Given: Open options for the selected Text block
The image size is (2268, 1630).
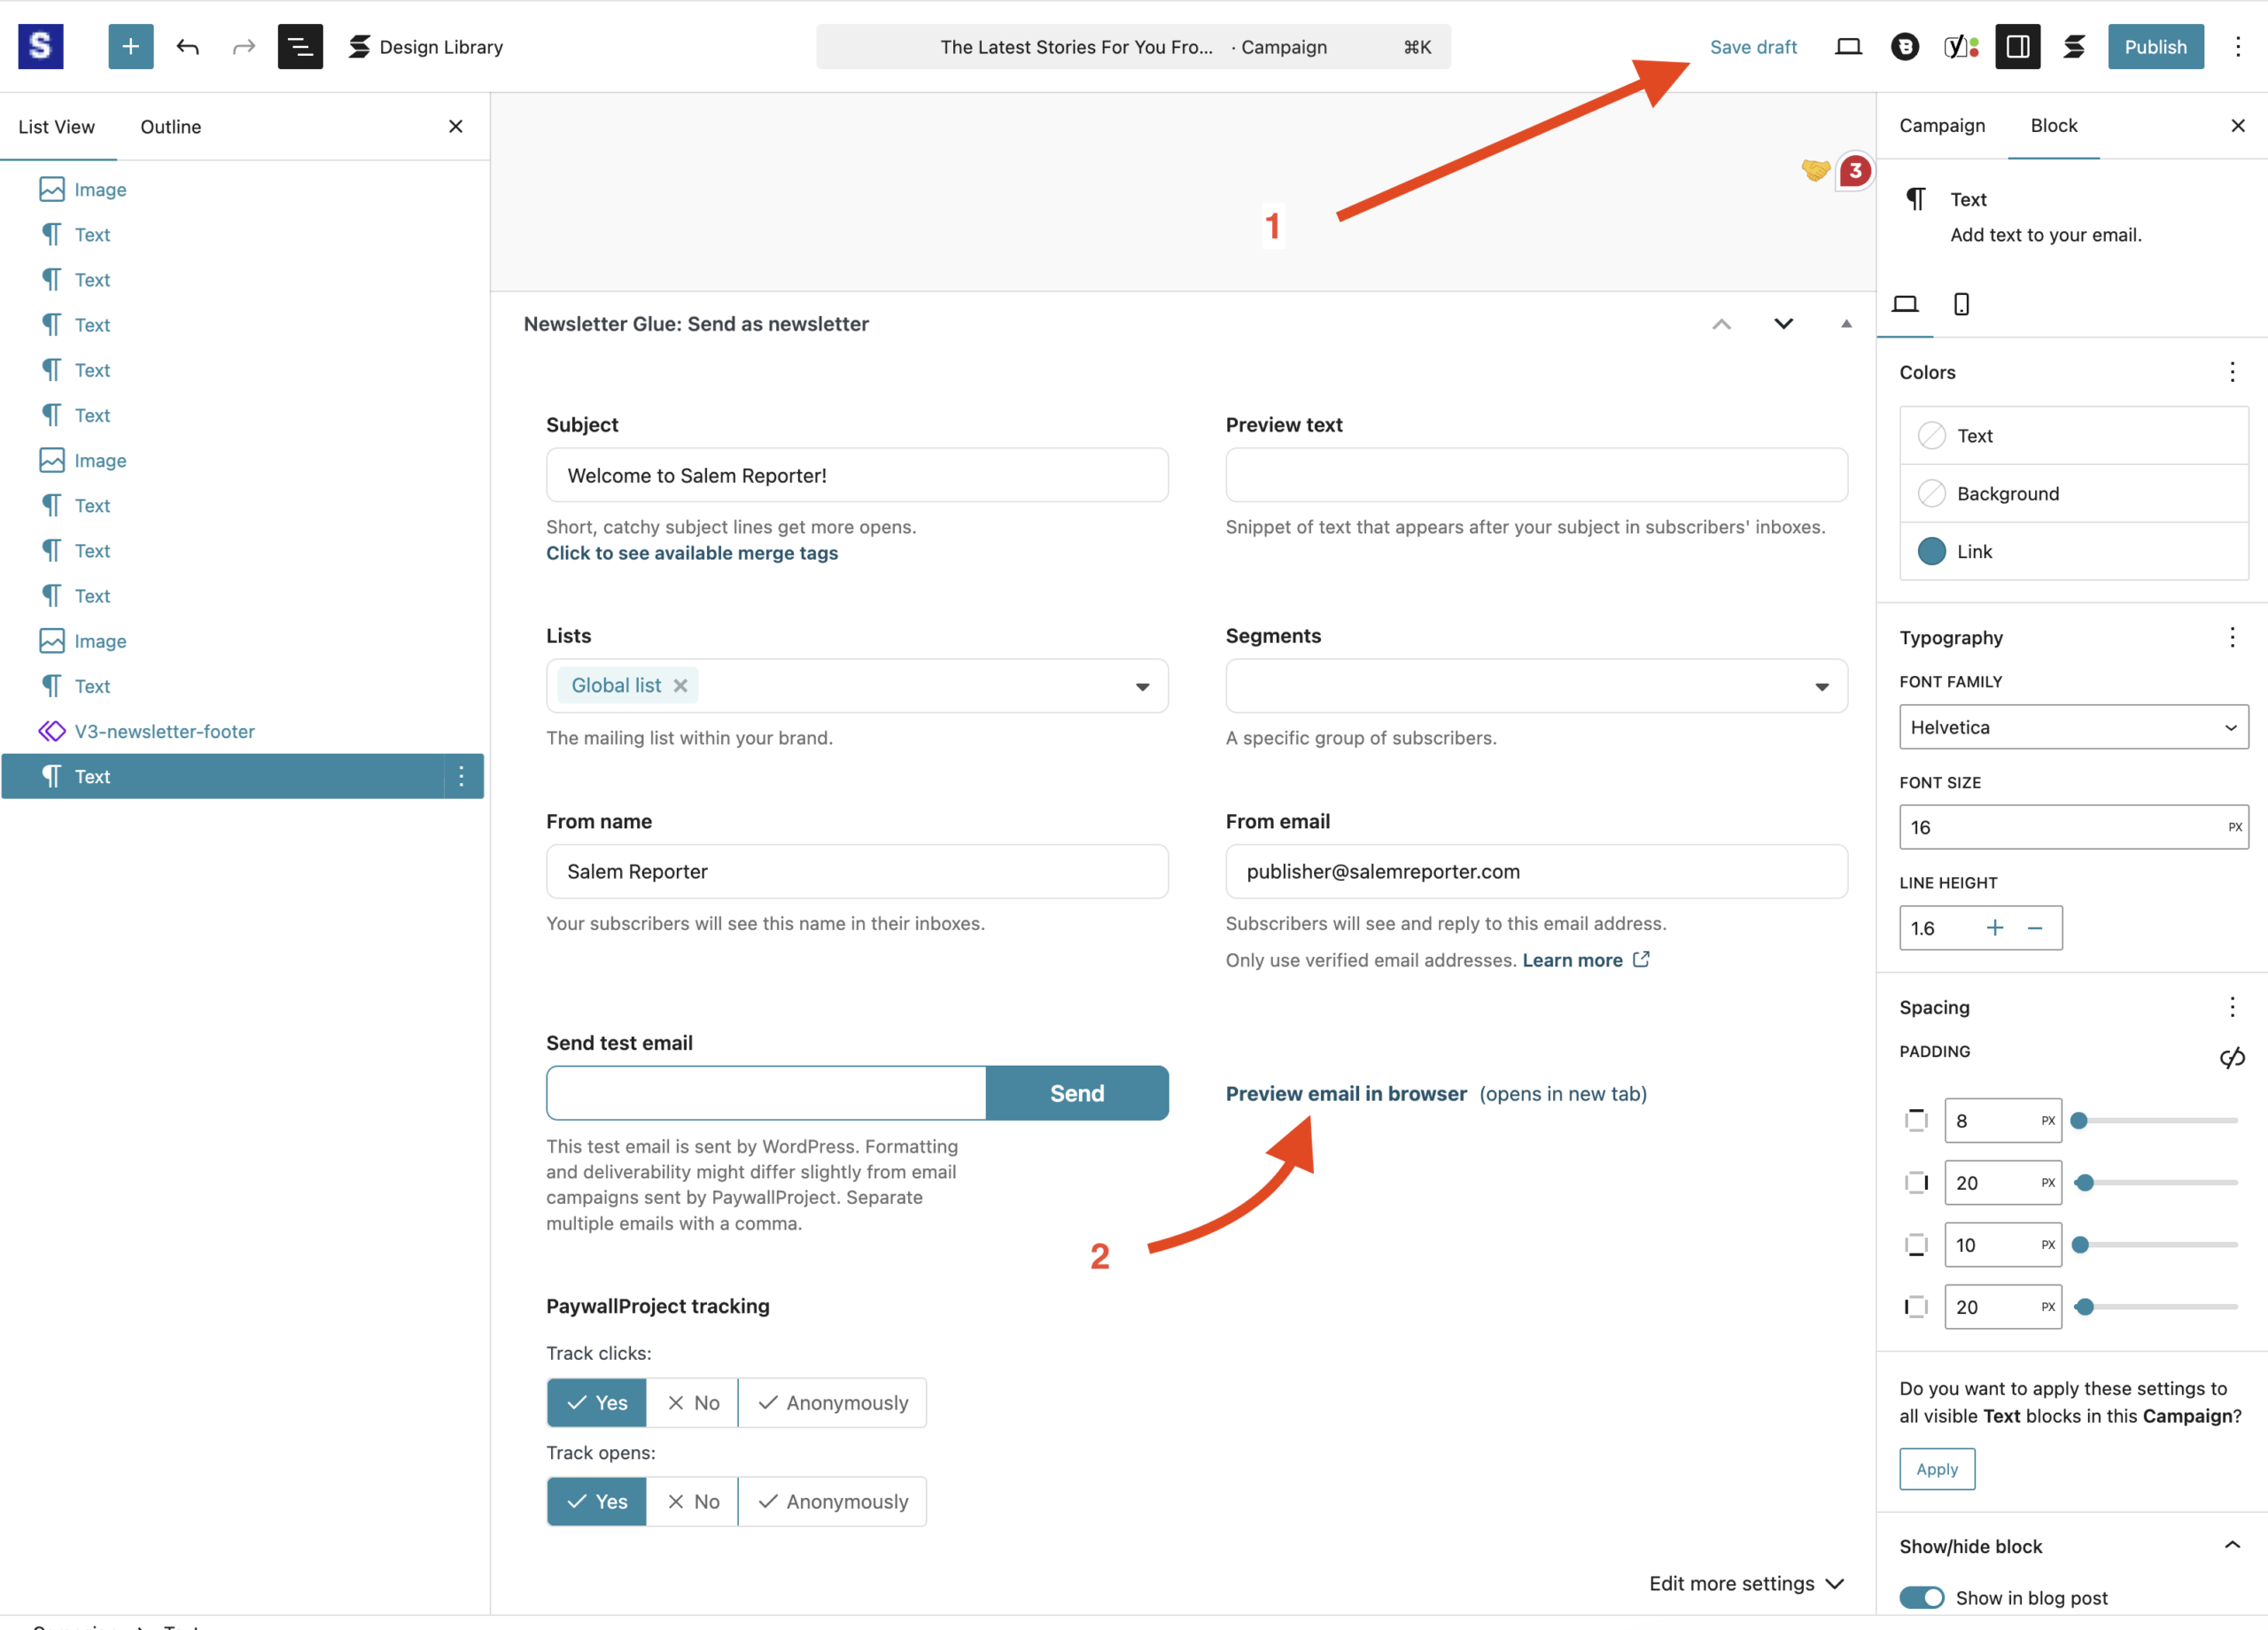Looking at the screenshot, I should coord(461,776).
